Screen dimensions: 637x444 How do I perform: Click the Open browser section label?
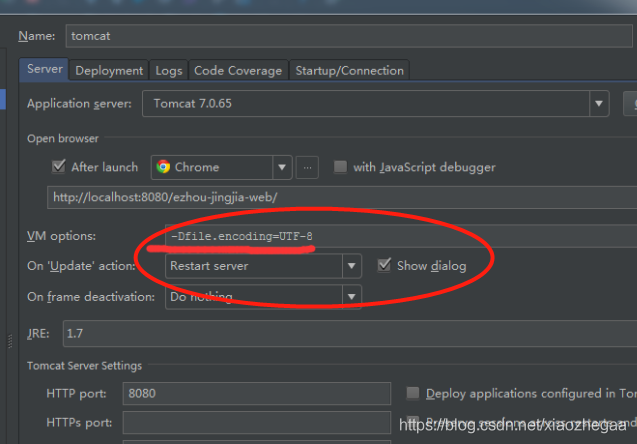[x=63, y=139]
